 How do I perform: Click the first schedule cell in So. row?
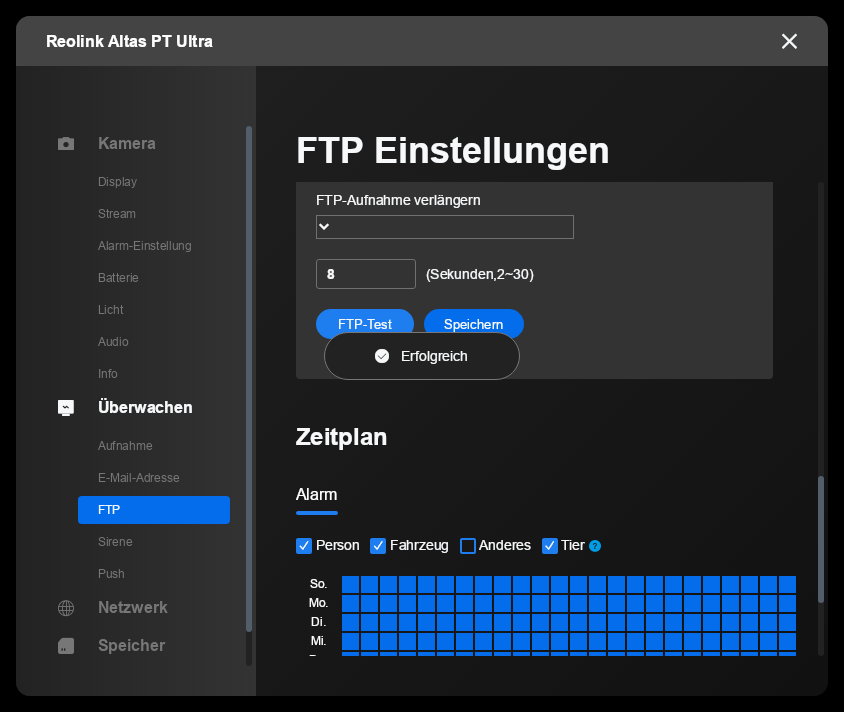[x=350, y=584]
